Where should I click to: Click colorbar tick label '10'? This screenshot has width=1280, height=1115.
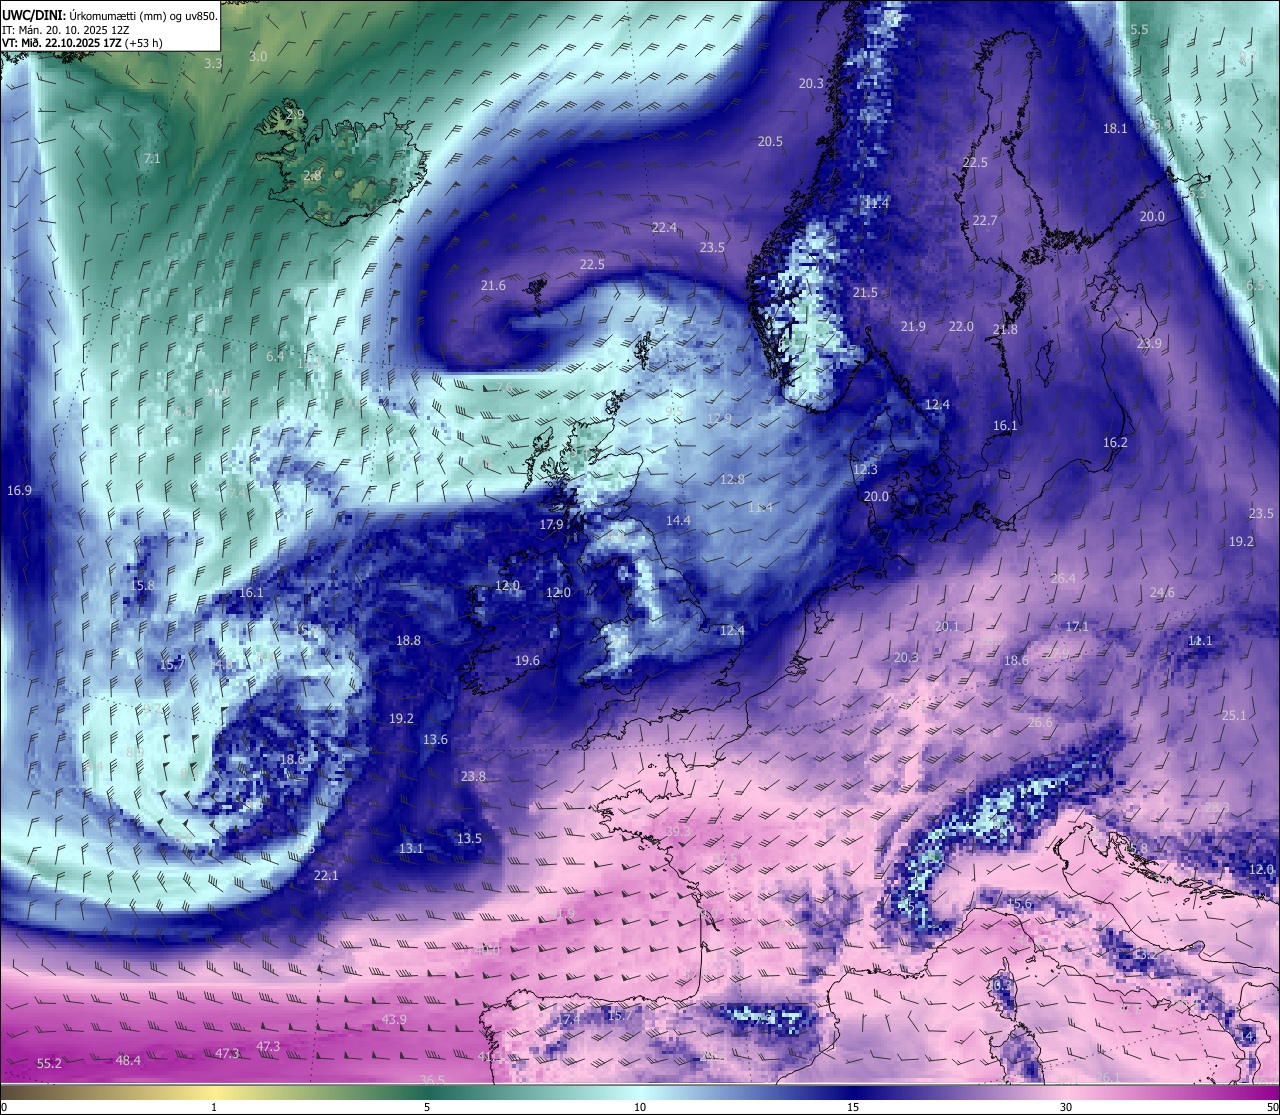pos(640,1107)
